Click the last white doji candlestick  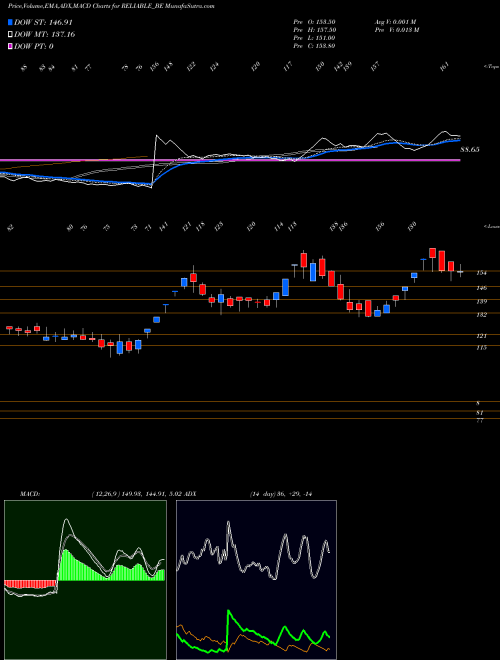(x=460, y=271)
